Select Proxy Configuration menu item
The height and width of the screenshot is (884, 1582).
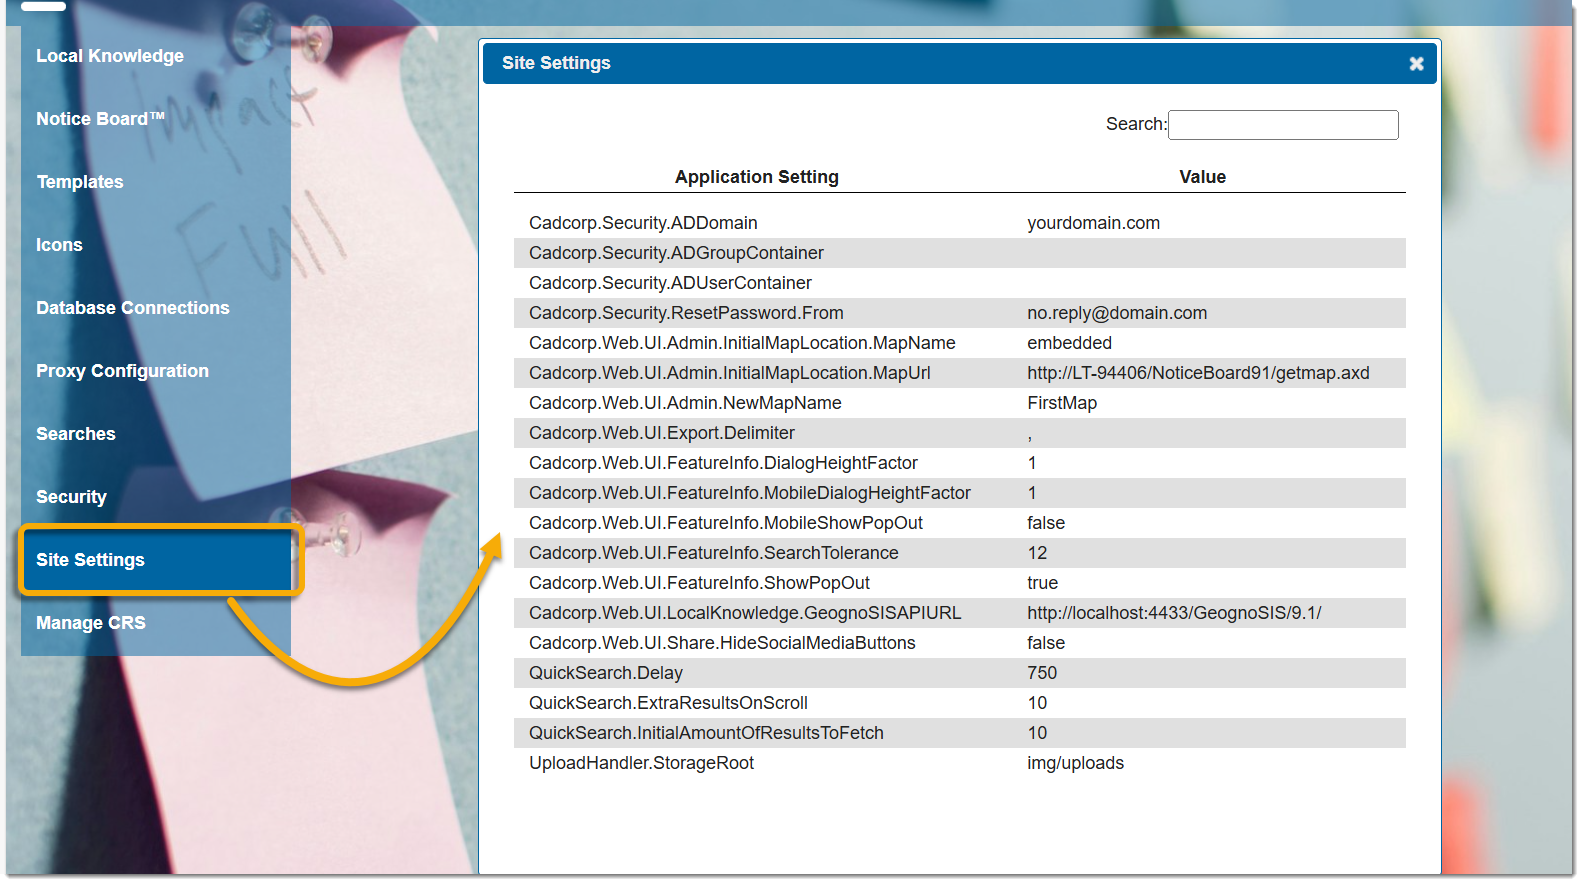(x=122, y=371)
